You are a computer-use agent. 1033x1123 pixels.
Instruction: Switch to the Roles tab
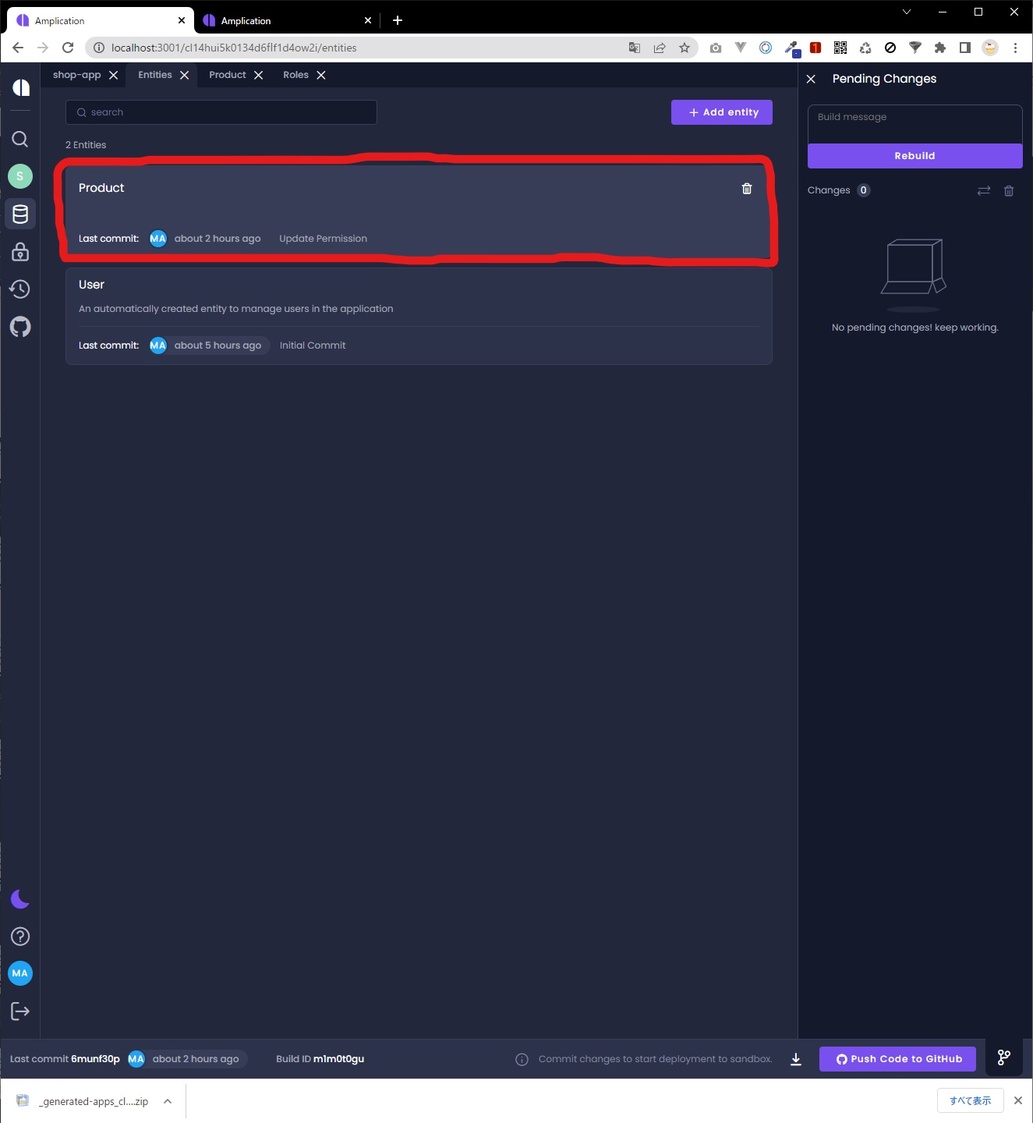click(x=295, y=74)
